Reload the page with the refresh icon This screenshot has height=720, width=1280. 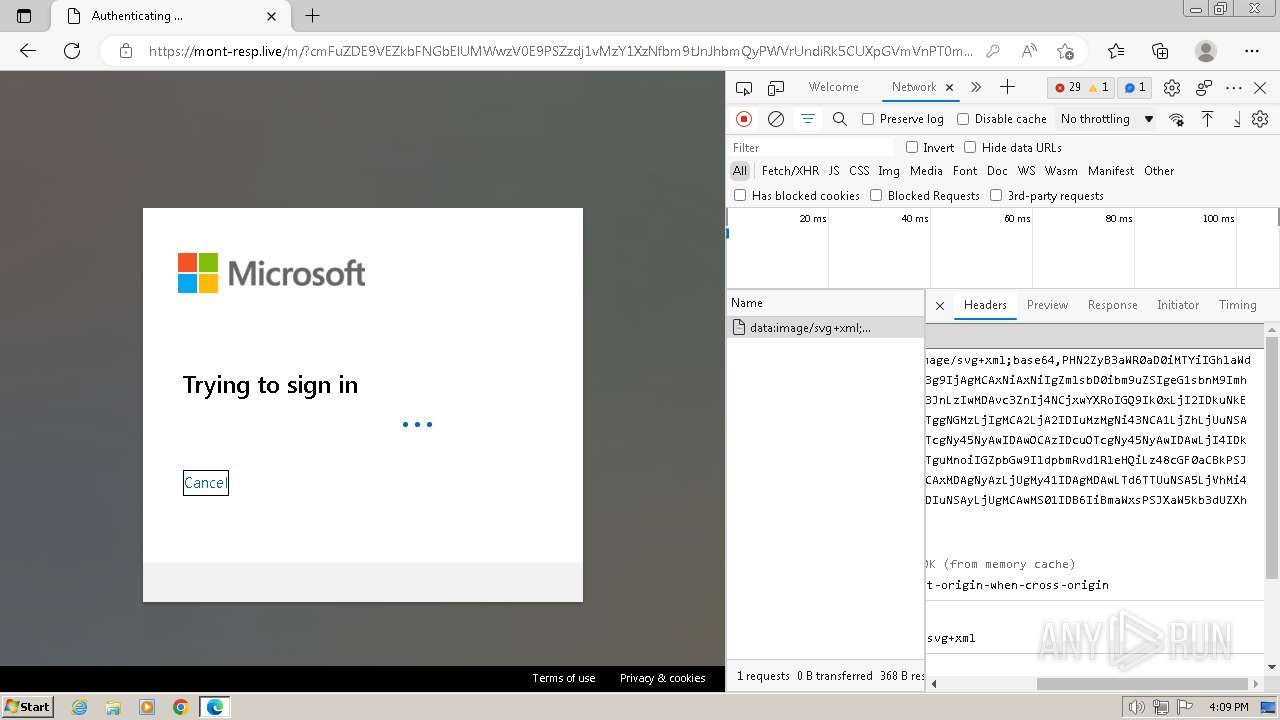tap(72, 51)
